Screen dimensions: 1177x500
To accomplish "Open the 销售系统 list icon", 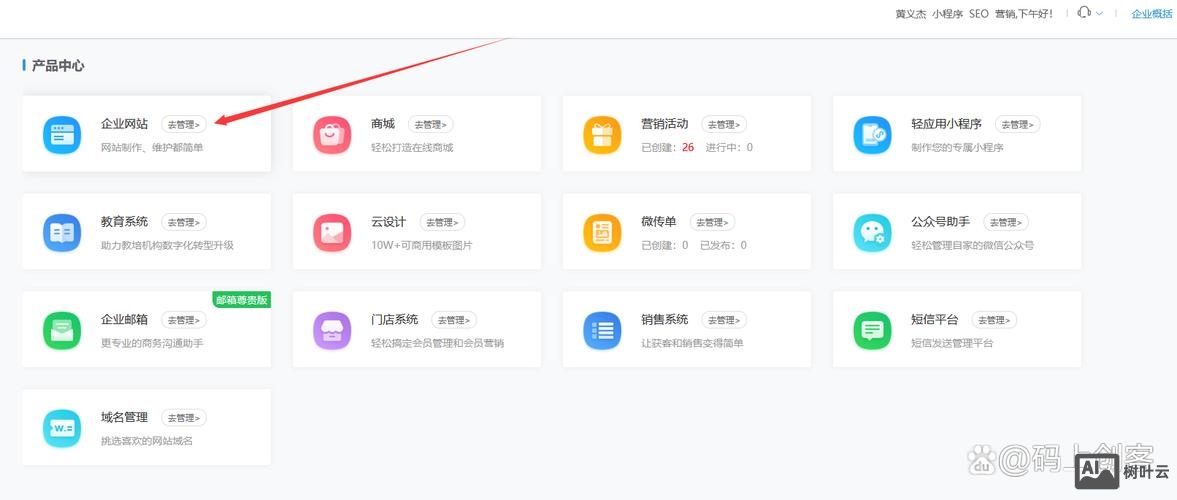I will (x=602, y=330).
